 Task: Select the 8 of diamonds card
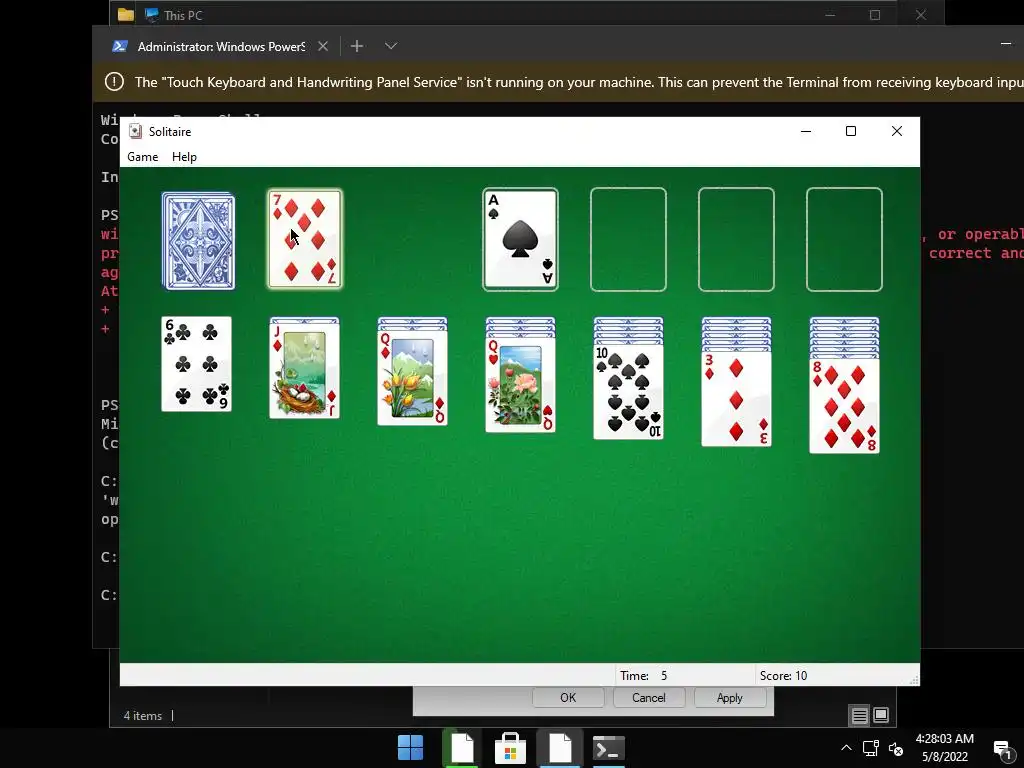[844, 406]
